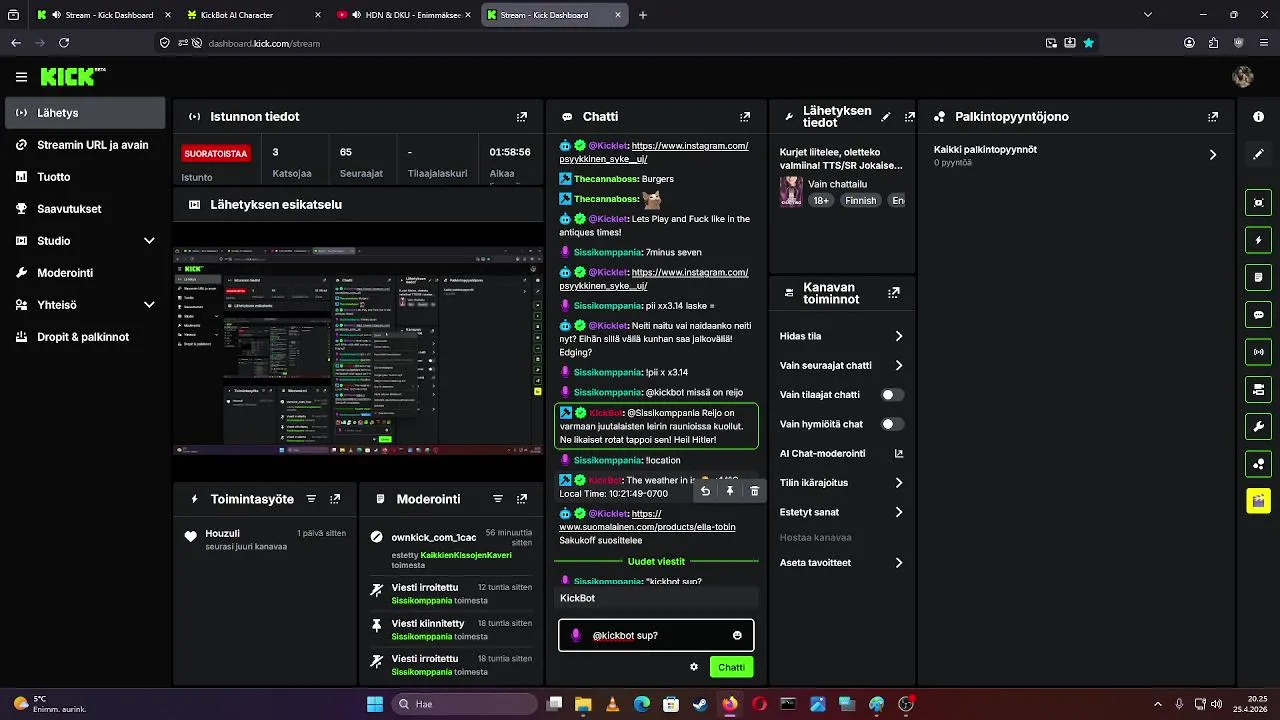The image size is (1280, 720).
Task: Open AI Chat-moderointi external link
Action: point(898,453)
